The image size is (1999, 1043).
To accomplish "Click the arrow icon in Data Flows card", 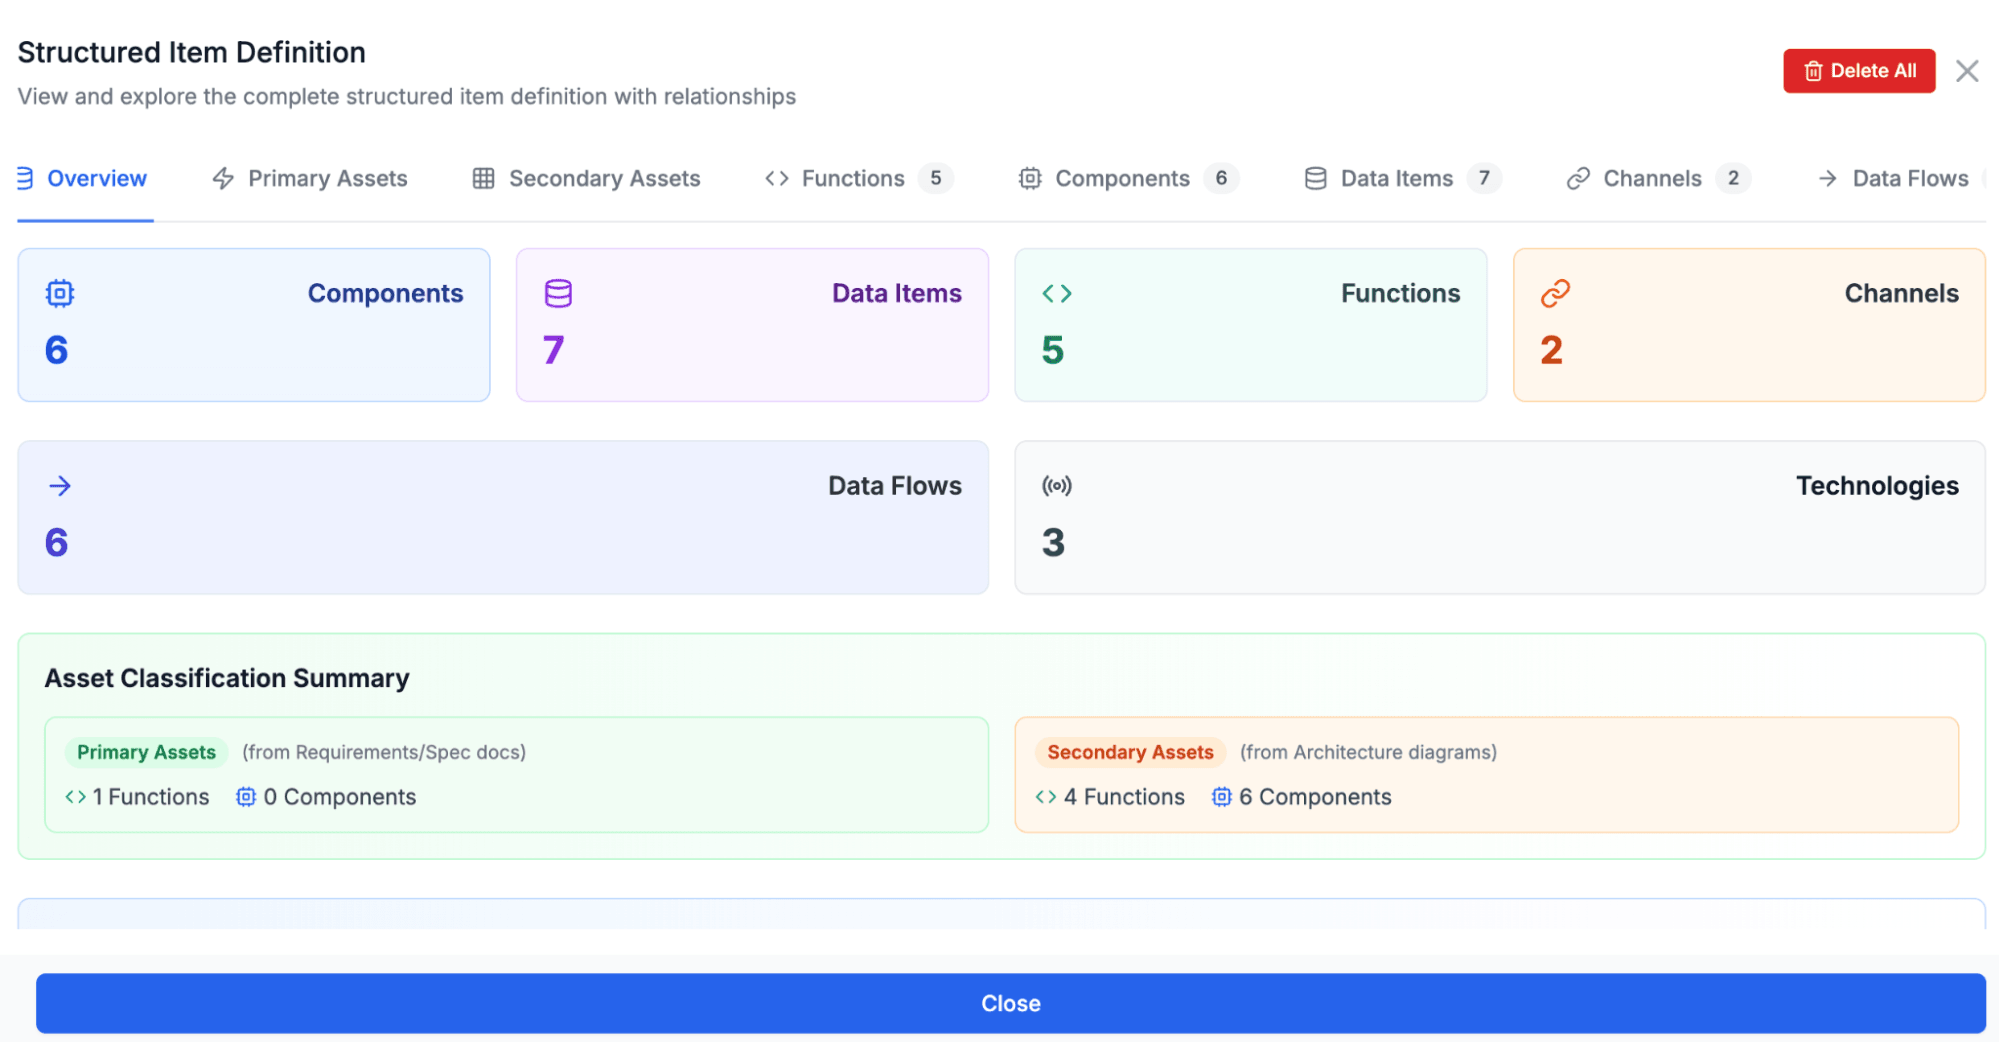I will pyautogui.click(x=60, y=486).
